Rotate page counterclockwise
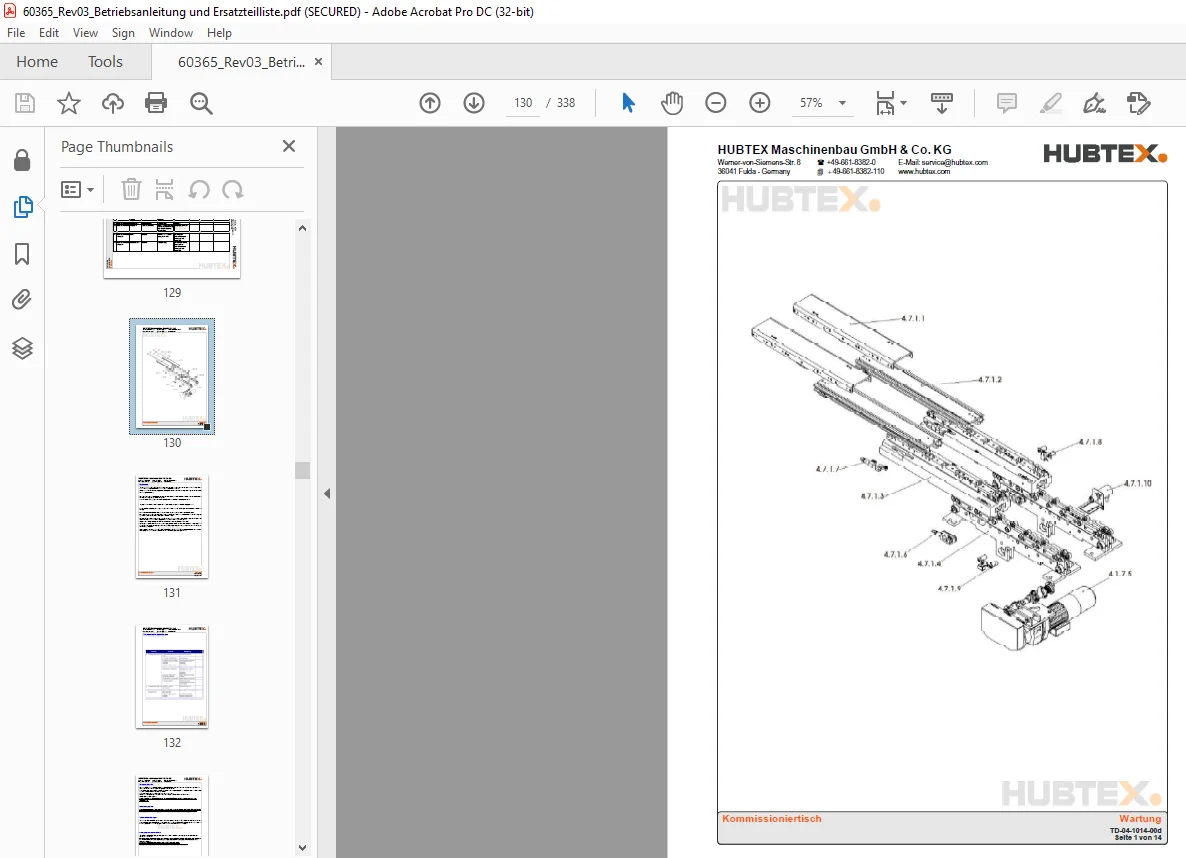1186x858 pixels. [199, 189]
